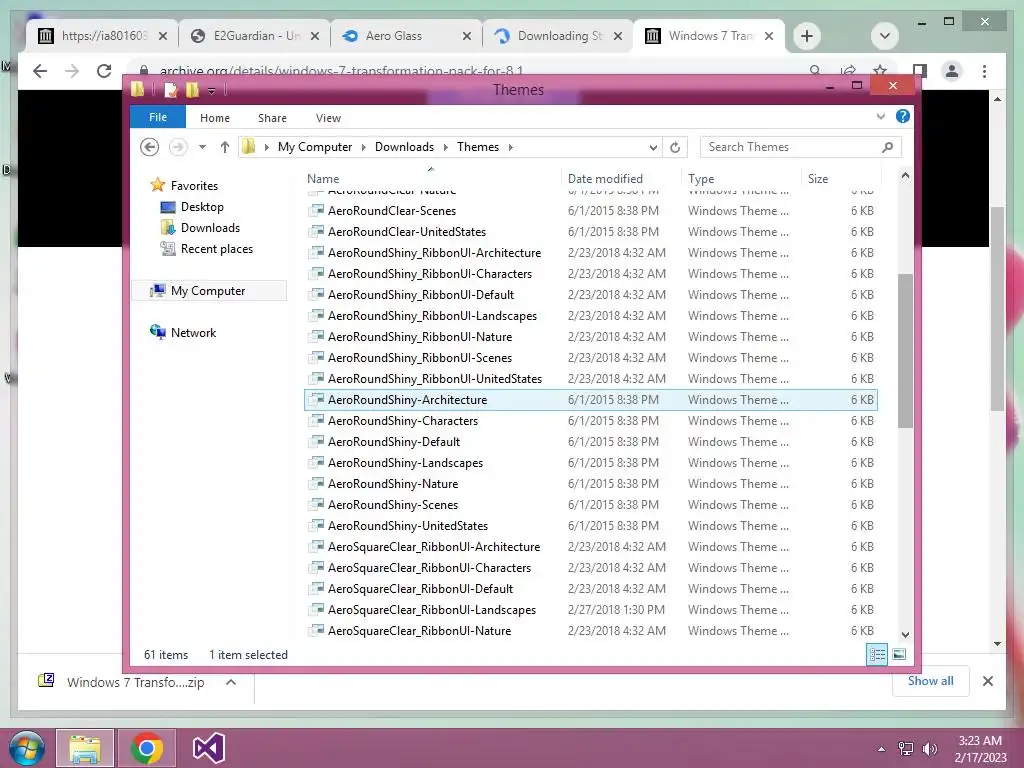Click the volume speaker tray icon
The image size is (1024, 768).
pos(929,749)
